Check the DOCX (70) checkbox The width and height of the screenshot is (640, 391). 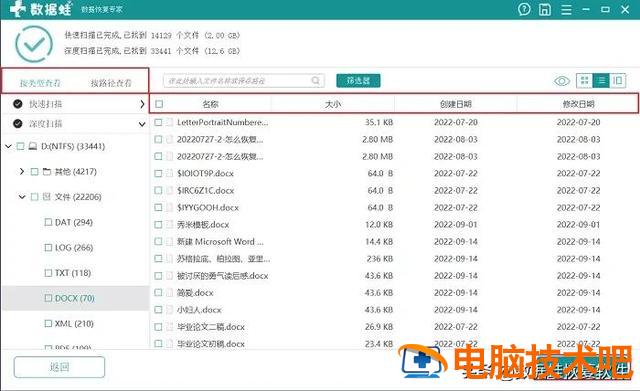tap(48, 298)
